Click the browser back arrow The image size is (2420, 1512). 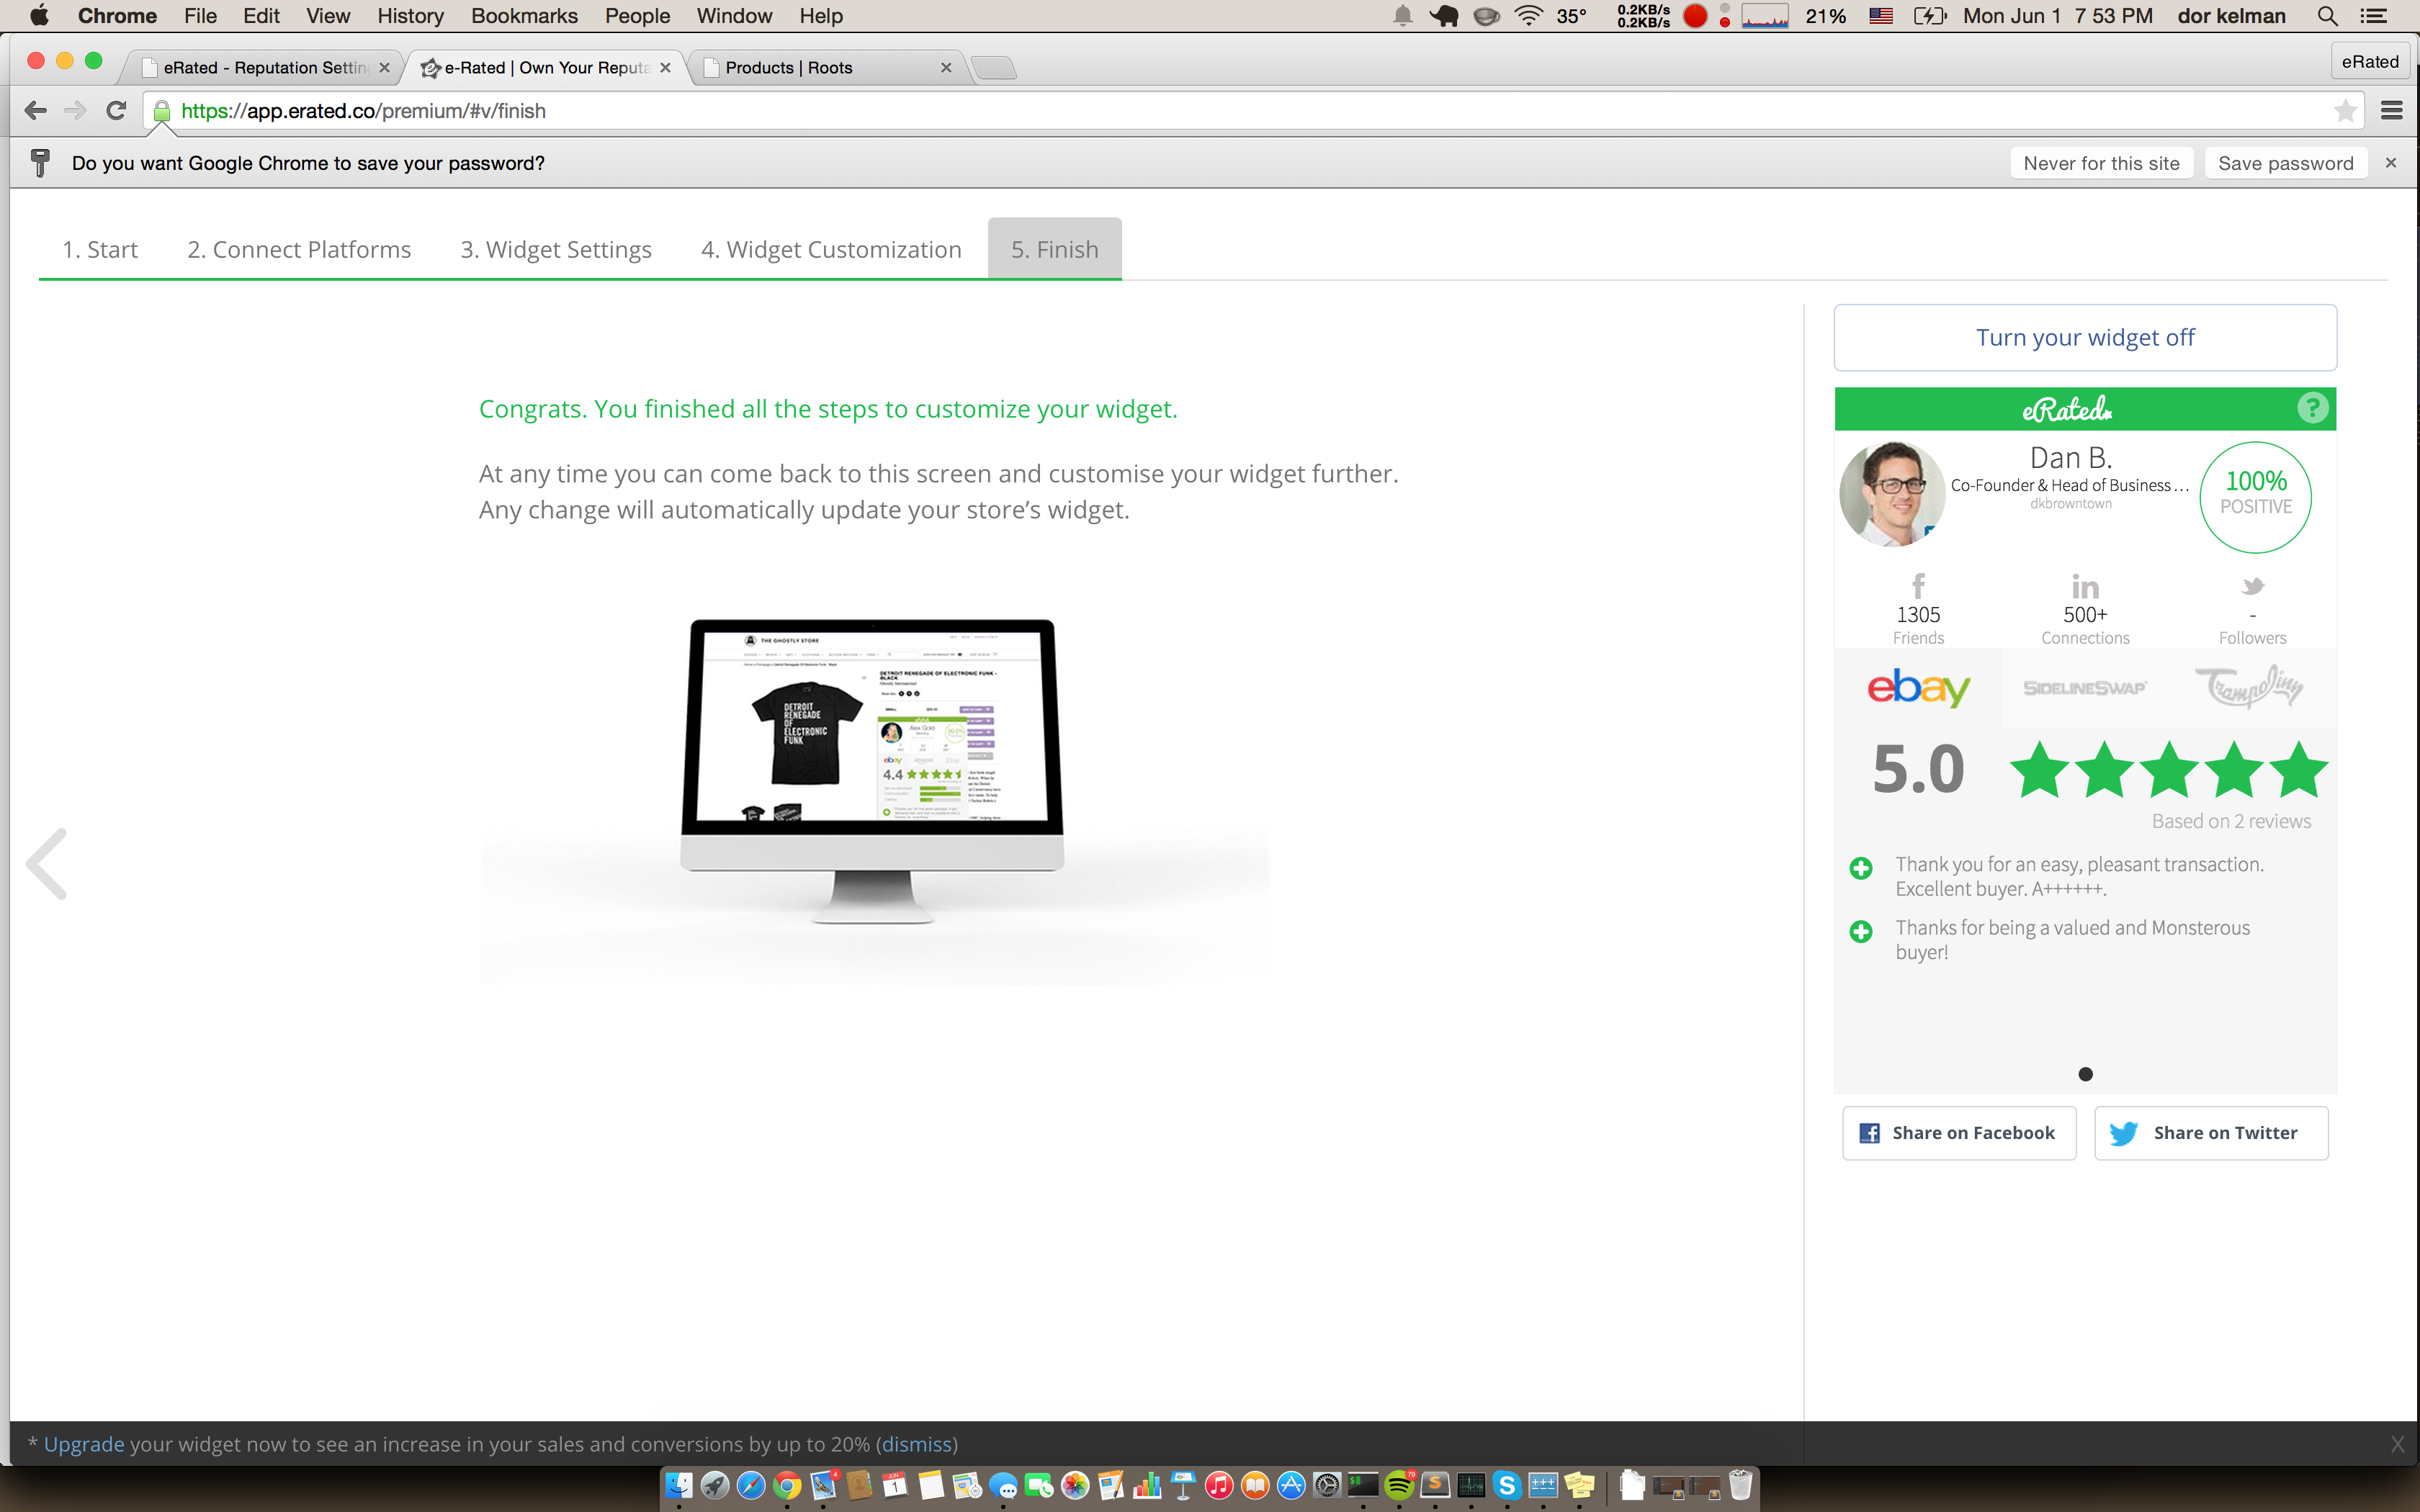pyautogui.click(x=36, y=111)
